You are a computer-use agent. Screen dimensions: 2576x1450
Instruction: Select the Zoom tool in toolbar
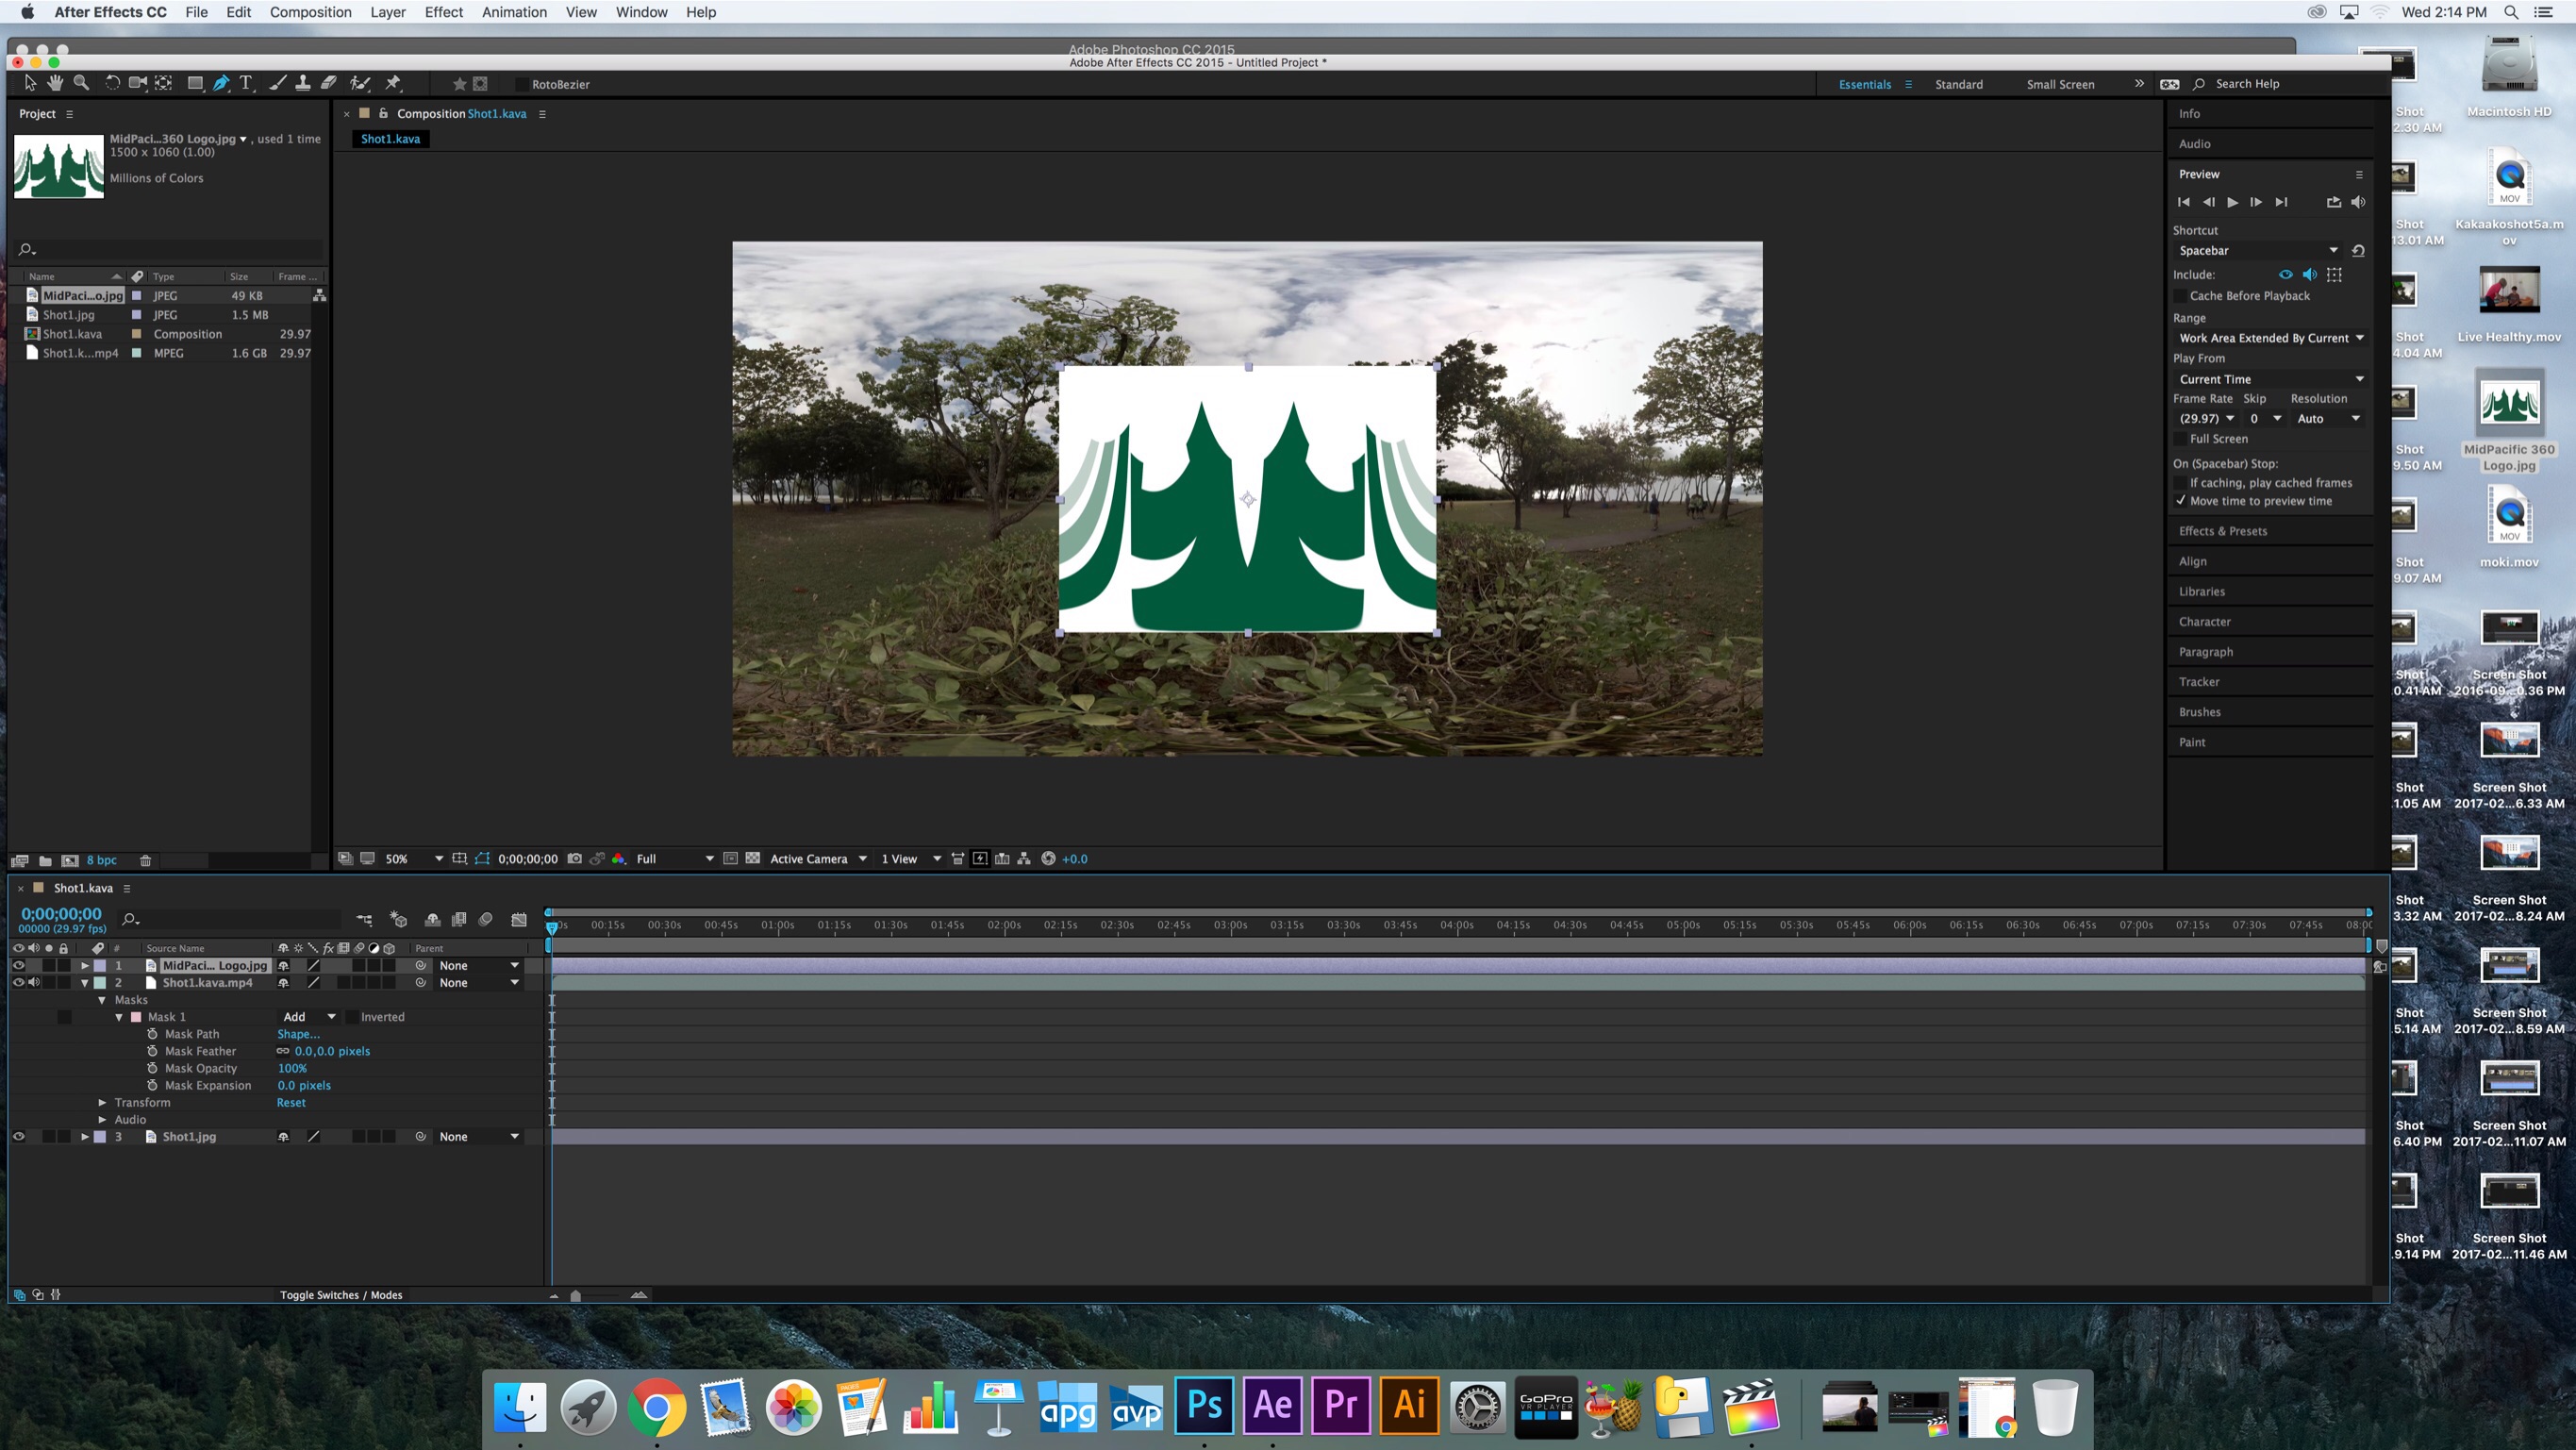coord(82,83)
